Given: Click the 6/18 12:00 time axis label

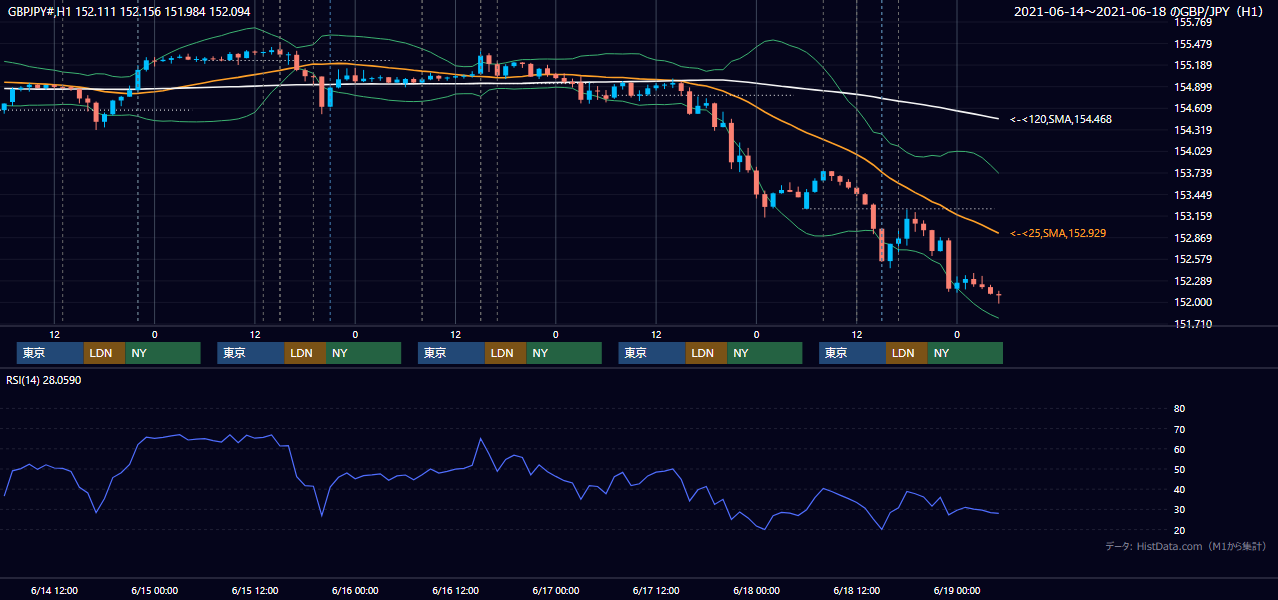Looking at the screenshot, I should click(x=857, y=590).
